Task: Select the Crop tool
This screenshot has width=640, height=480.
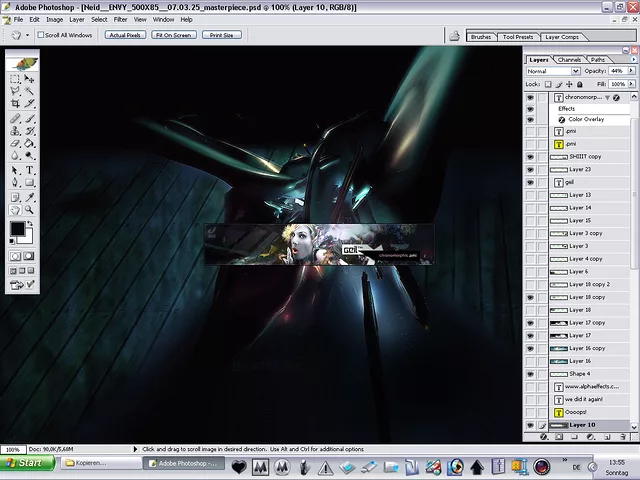Action: [15, 103]
